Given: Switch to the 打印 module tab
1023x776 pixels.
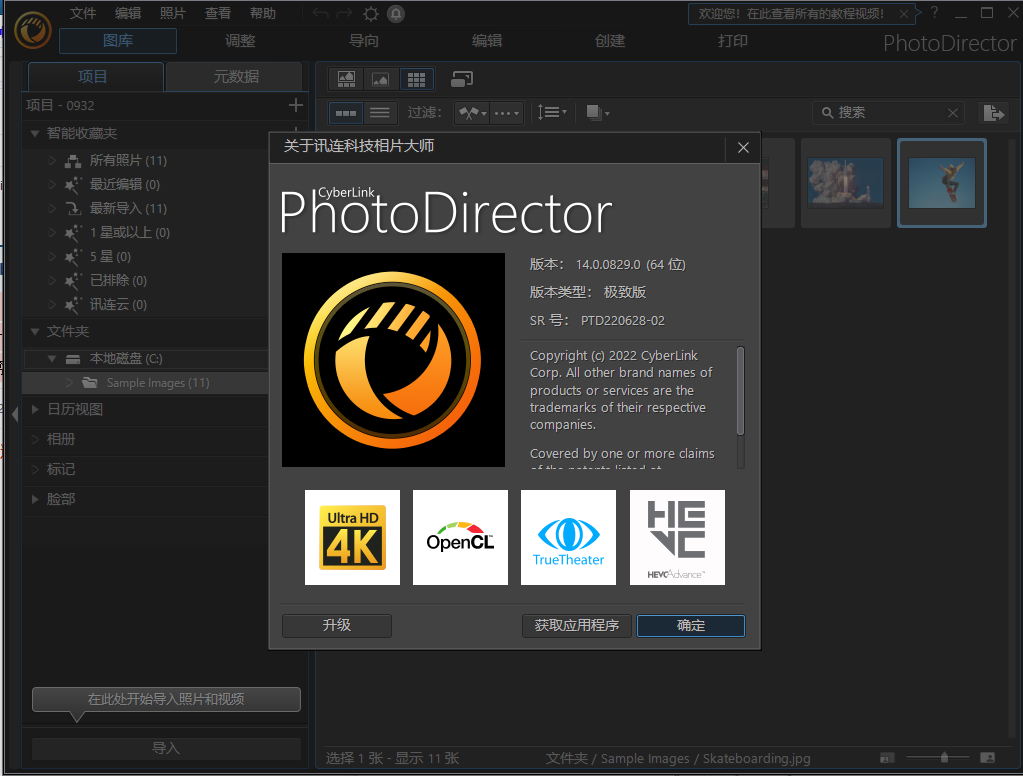Looking at the screenshot, I should coord(733,41).
